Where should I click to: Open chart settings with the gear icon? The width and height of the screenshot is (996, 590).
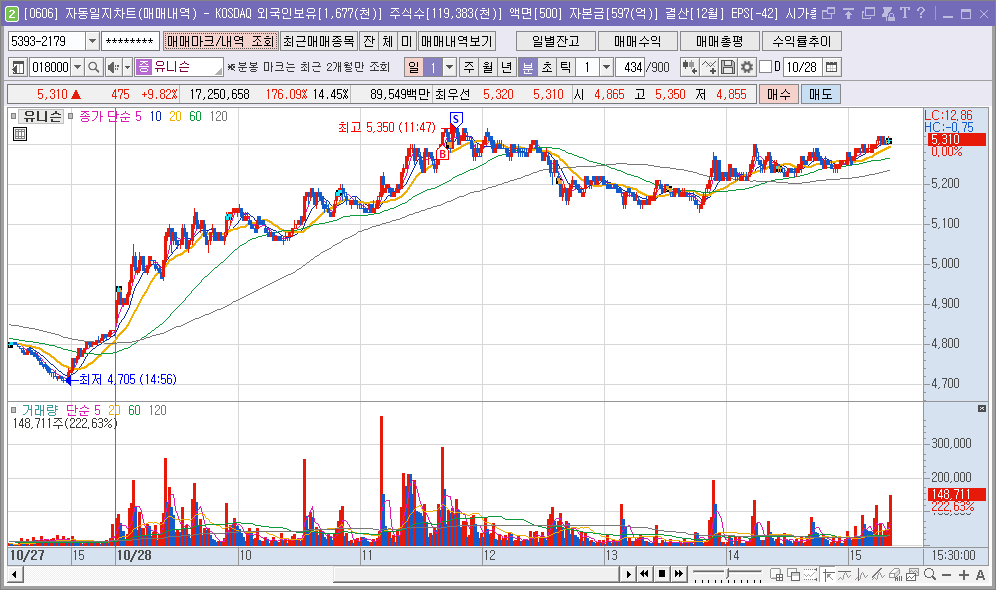[747, 67]
